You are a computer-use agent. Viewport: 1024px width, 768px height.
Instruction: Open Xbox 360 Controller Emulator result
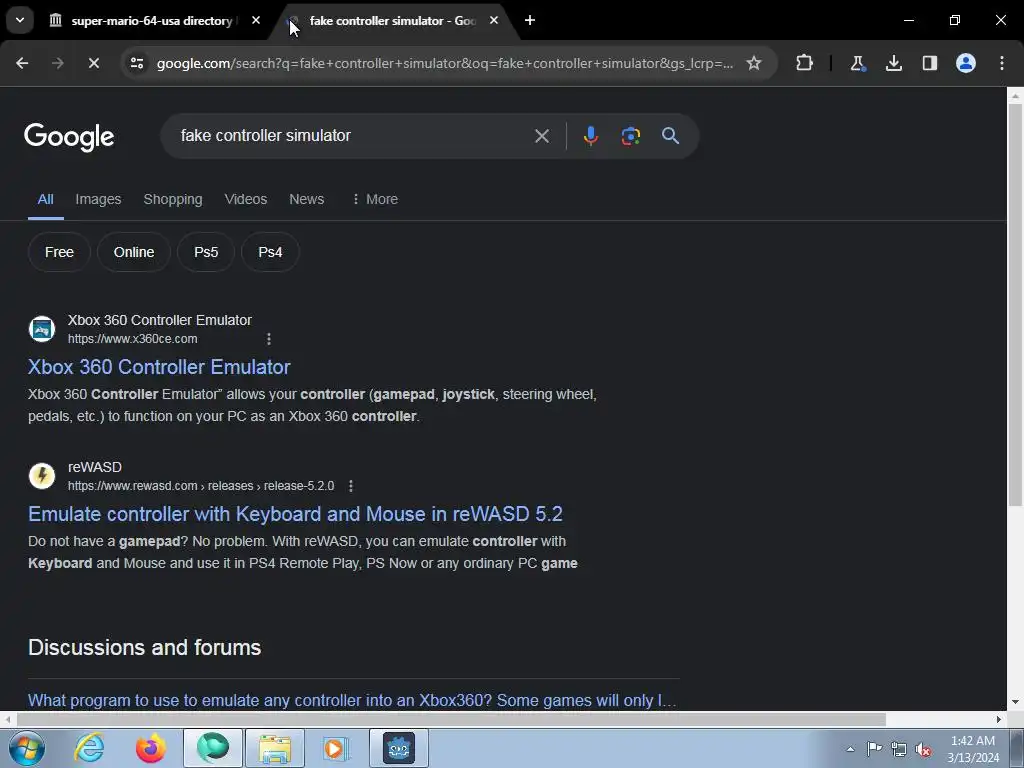coord(159,367)
